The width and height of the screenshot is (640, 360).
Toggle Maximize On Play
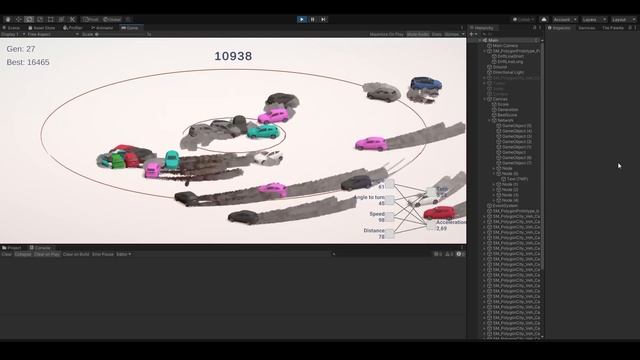click(x=386, y=34)
